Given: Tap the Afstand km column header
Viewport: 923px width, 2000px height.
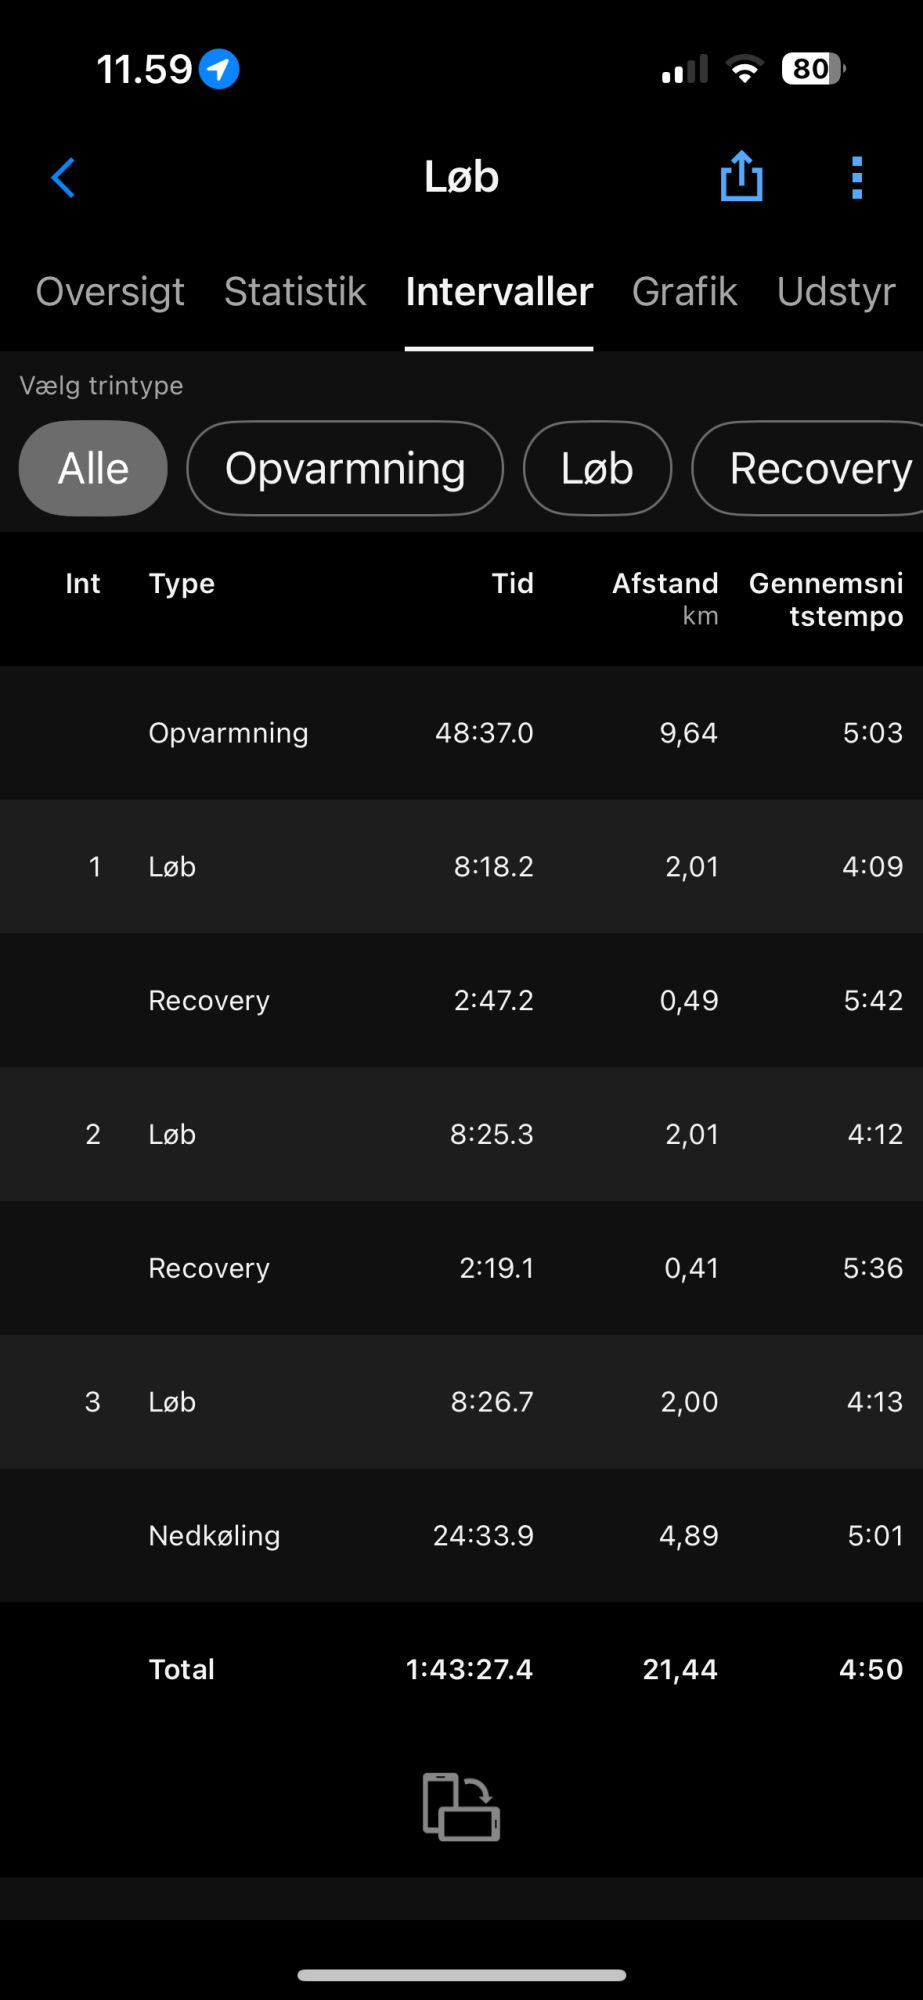Looking at the screenshot, I should click(665, 597).
